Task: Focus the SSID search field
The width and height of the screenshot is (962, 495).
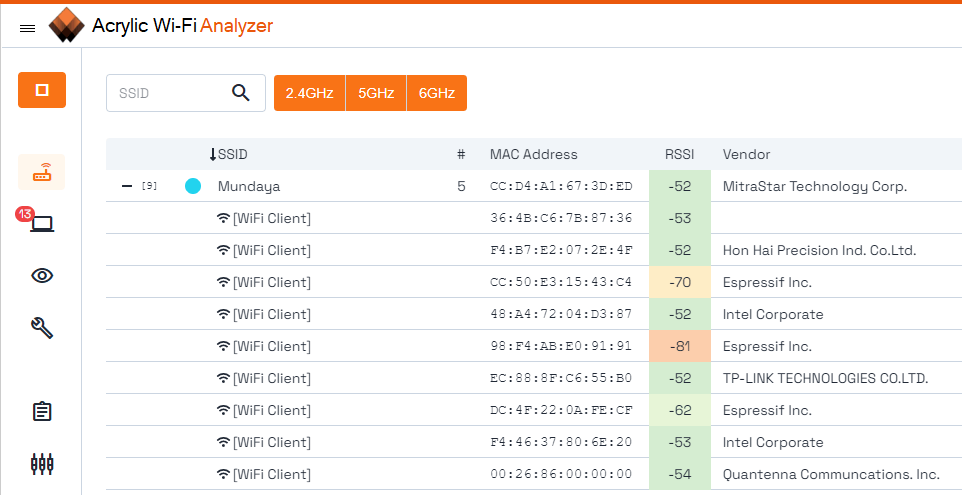Action: (x=186, y=93)
